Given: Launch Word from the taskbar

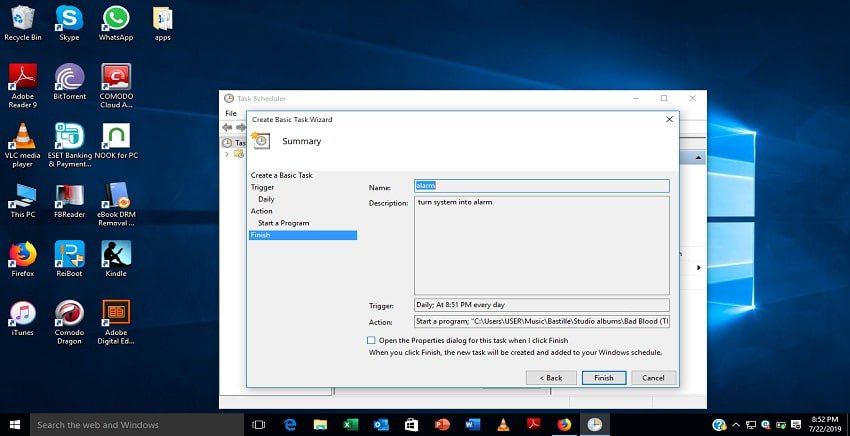Looking at the screenshot, I should click(473, 425).
